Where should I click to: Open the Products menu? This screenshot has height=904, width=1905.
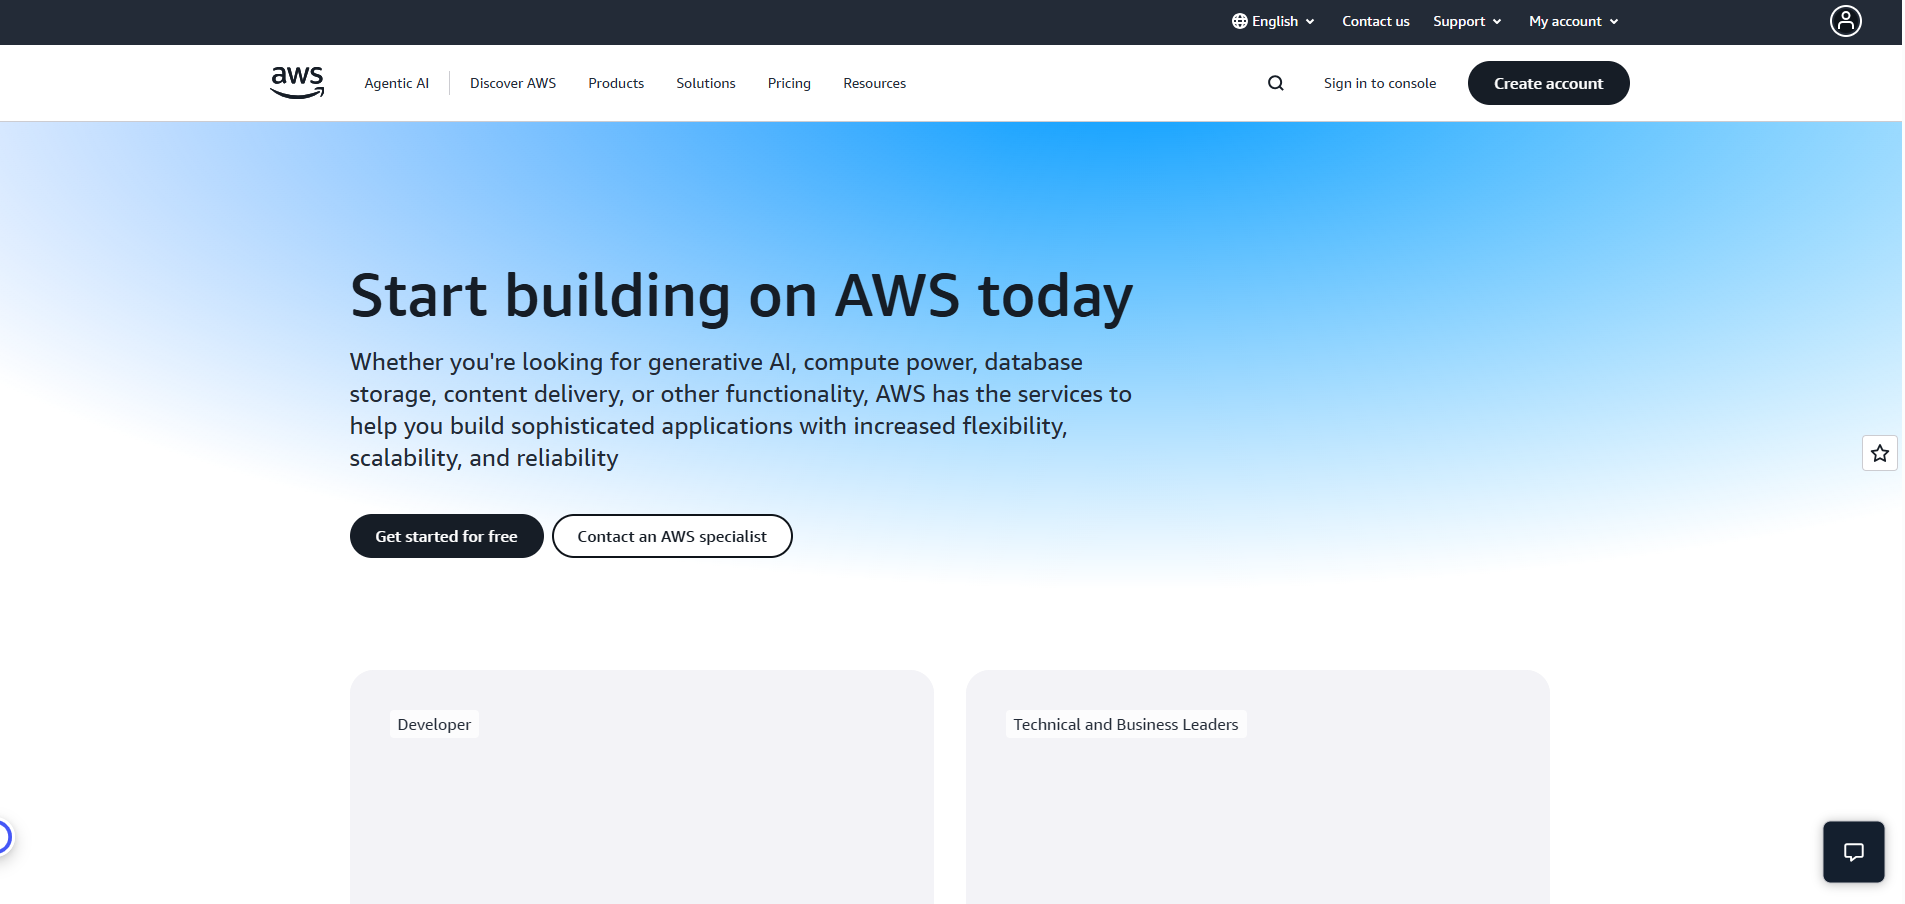[x=615, y=83]
